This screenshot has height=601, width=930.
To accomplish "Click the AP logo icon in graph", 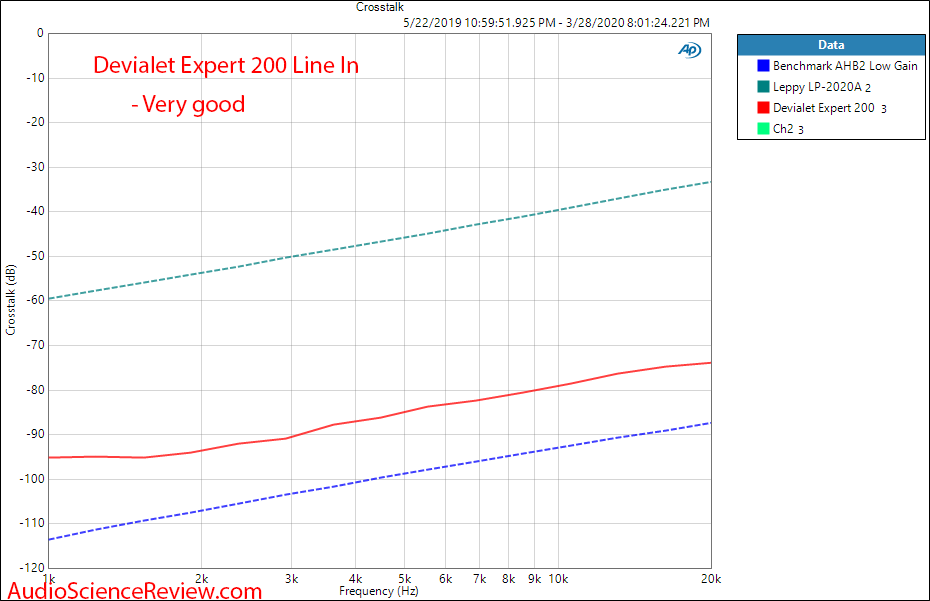I will (689, 50).
